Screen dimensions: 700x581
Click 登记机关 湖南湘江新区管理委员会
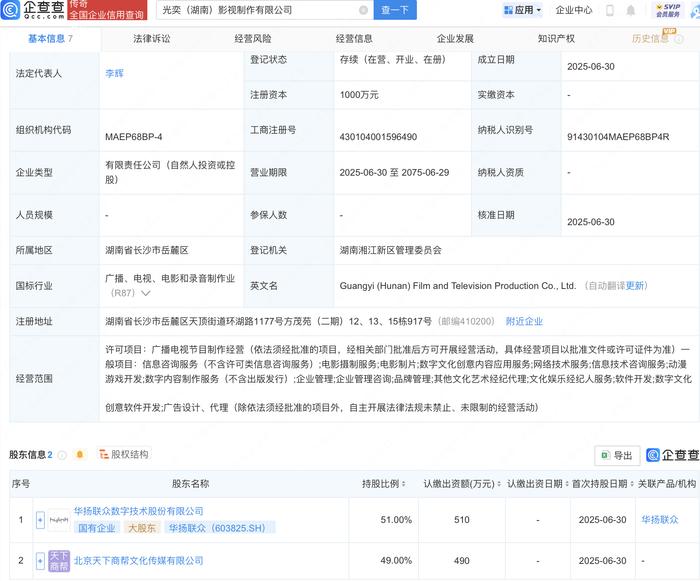tap(391, 251)
